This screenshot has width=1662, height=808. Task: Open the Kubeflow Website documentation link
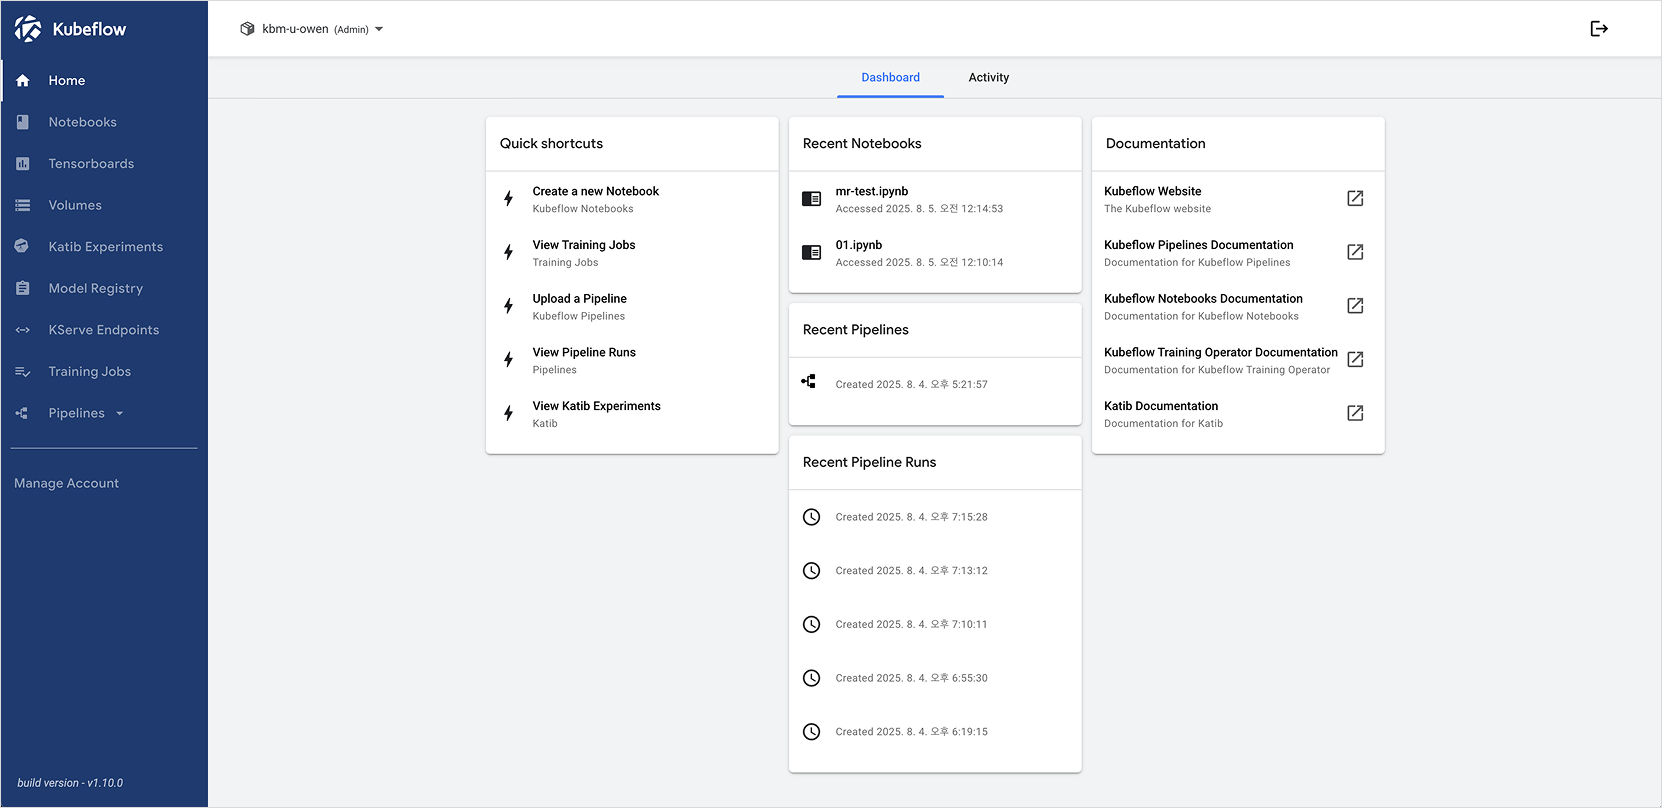point(1238,199)
